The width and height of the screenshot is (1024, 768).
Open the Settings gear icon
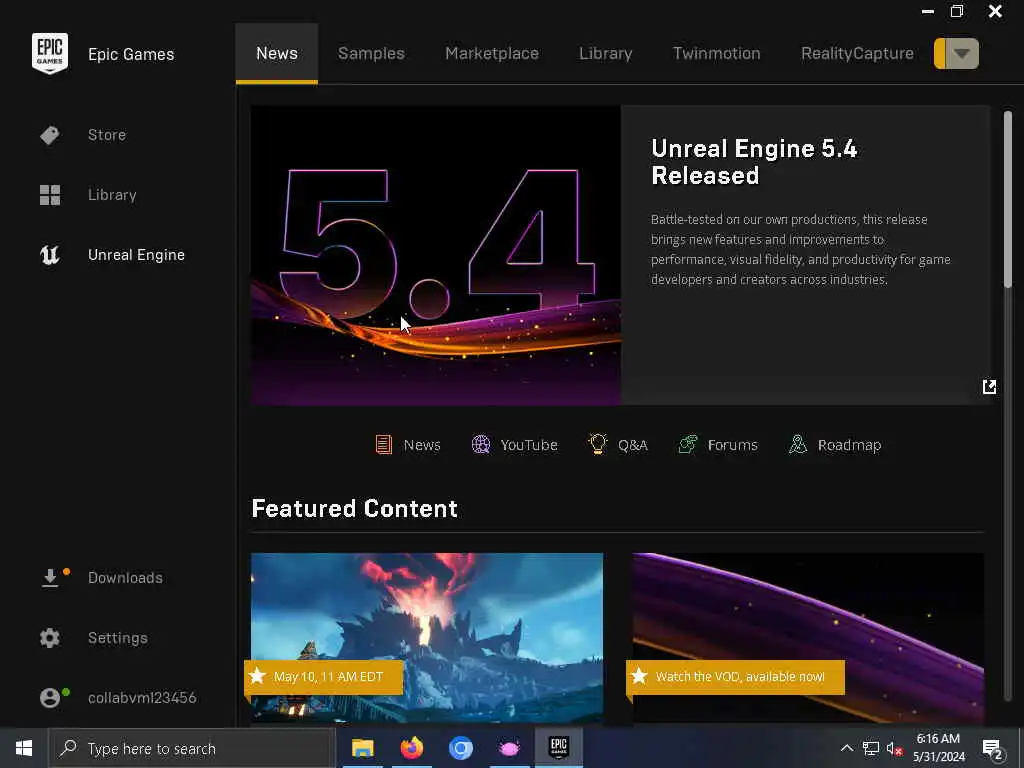click(x=50, y=638)
